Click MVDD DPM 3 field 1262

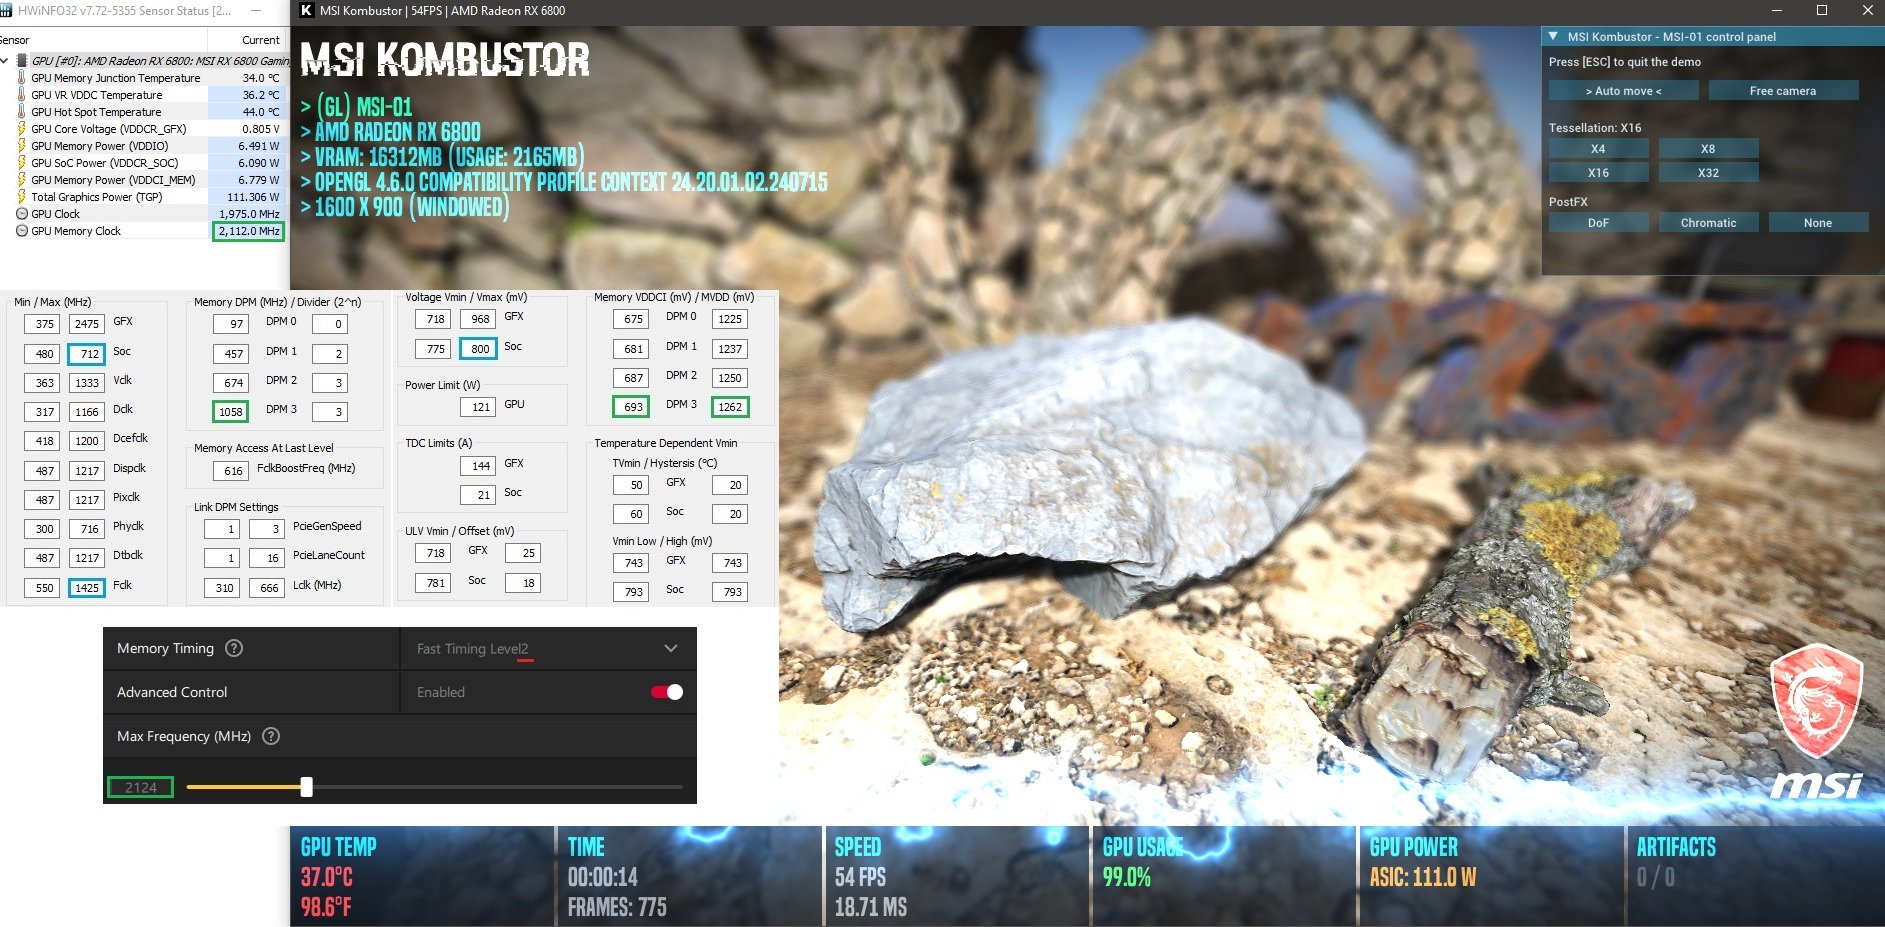pos(730,407)
